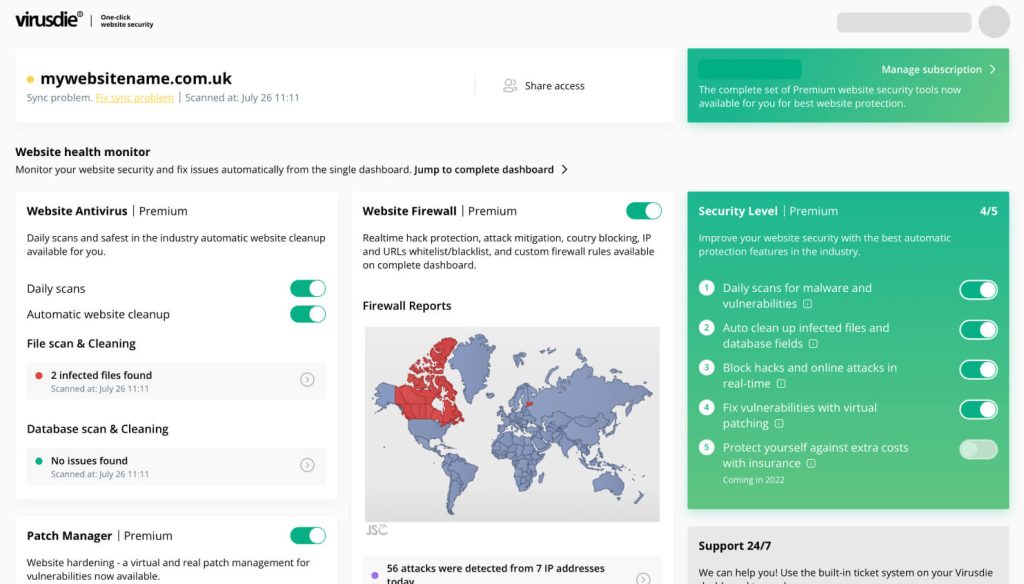The image size is (1024, 584).
Task: Click the Database scan & Cleaning heading
Action: pos(97,429)
